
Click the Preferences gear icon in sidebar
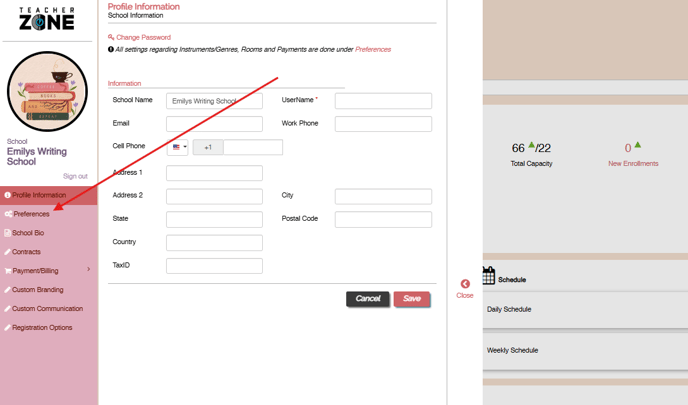[8, 214]
